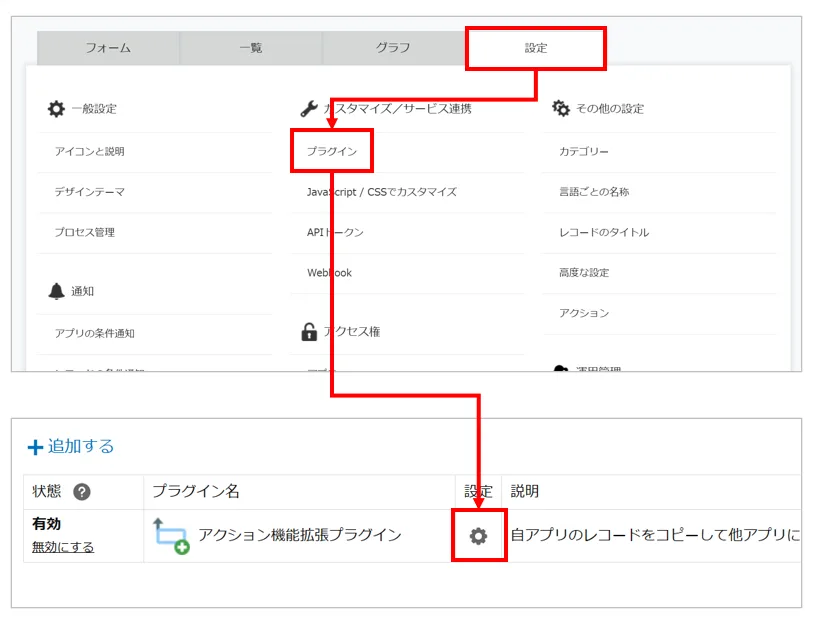Click the アクション機能拡張プラグイン icon
817x619 pixels.
pyautogui.click(x=171, y=536)
